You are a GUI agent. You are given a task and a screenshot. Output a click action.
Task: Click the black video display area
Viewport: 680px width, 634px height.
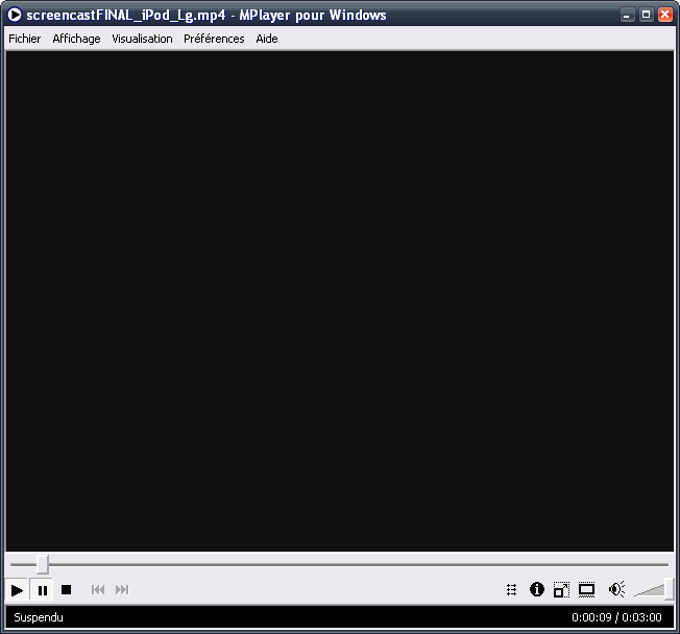[340, 301]
